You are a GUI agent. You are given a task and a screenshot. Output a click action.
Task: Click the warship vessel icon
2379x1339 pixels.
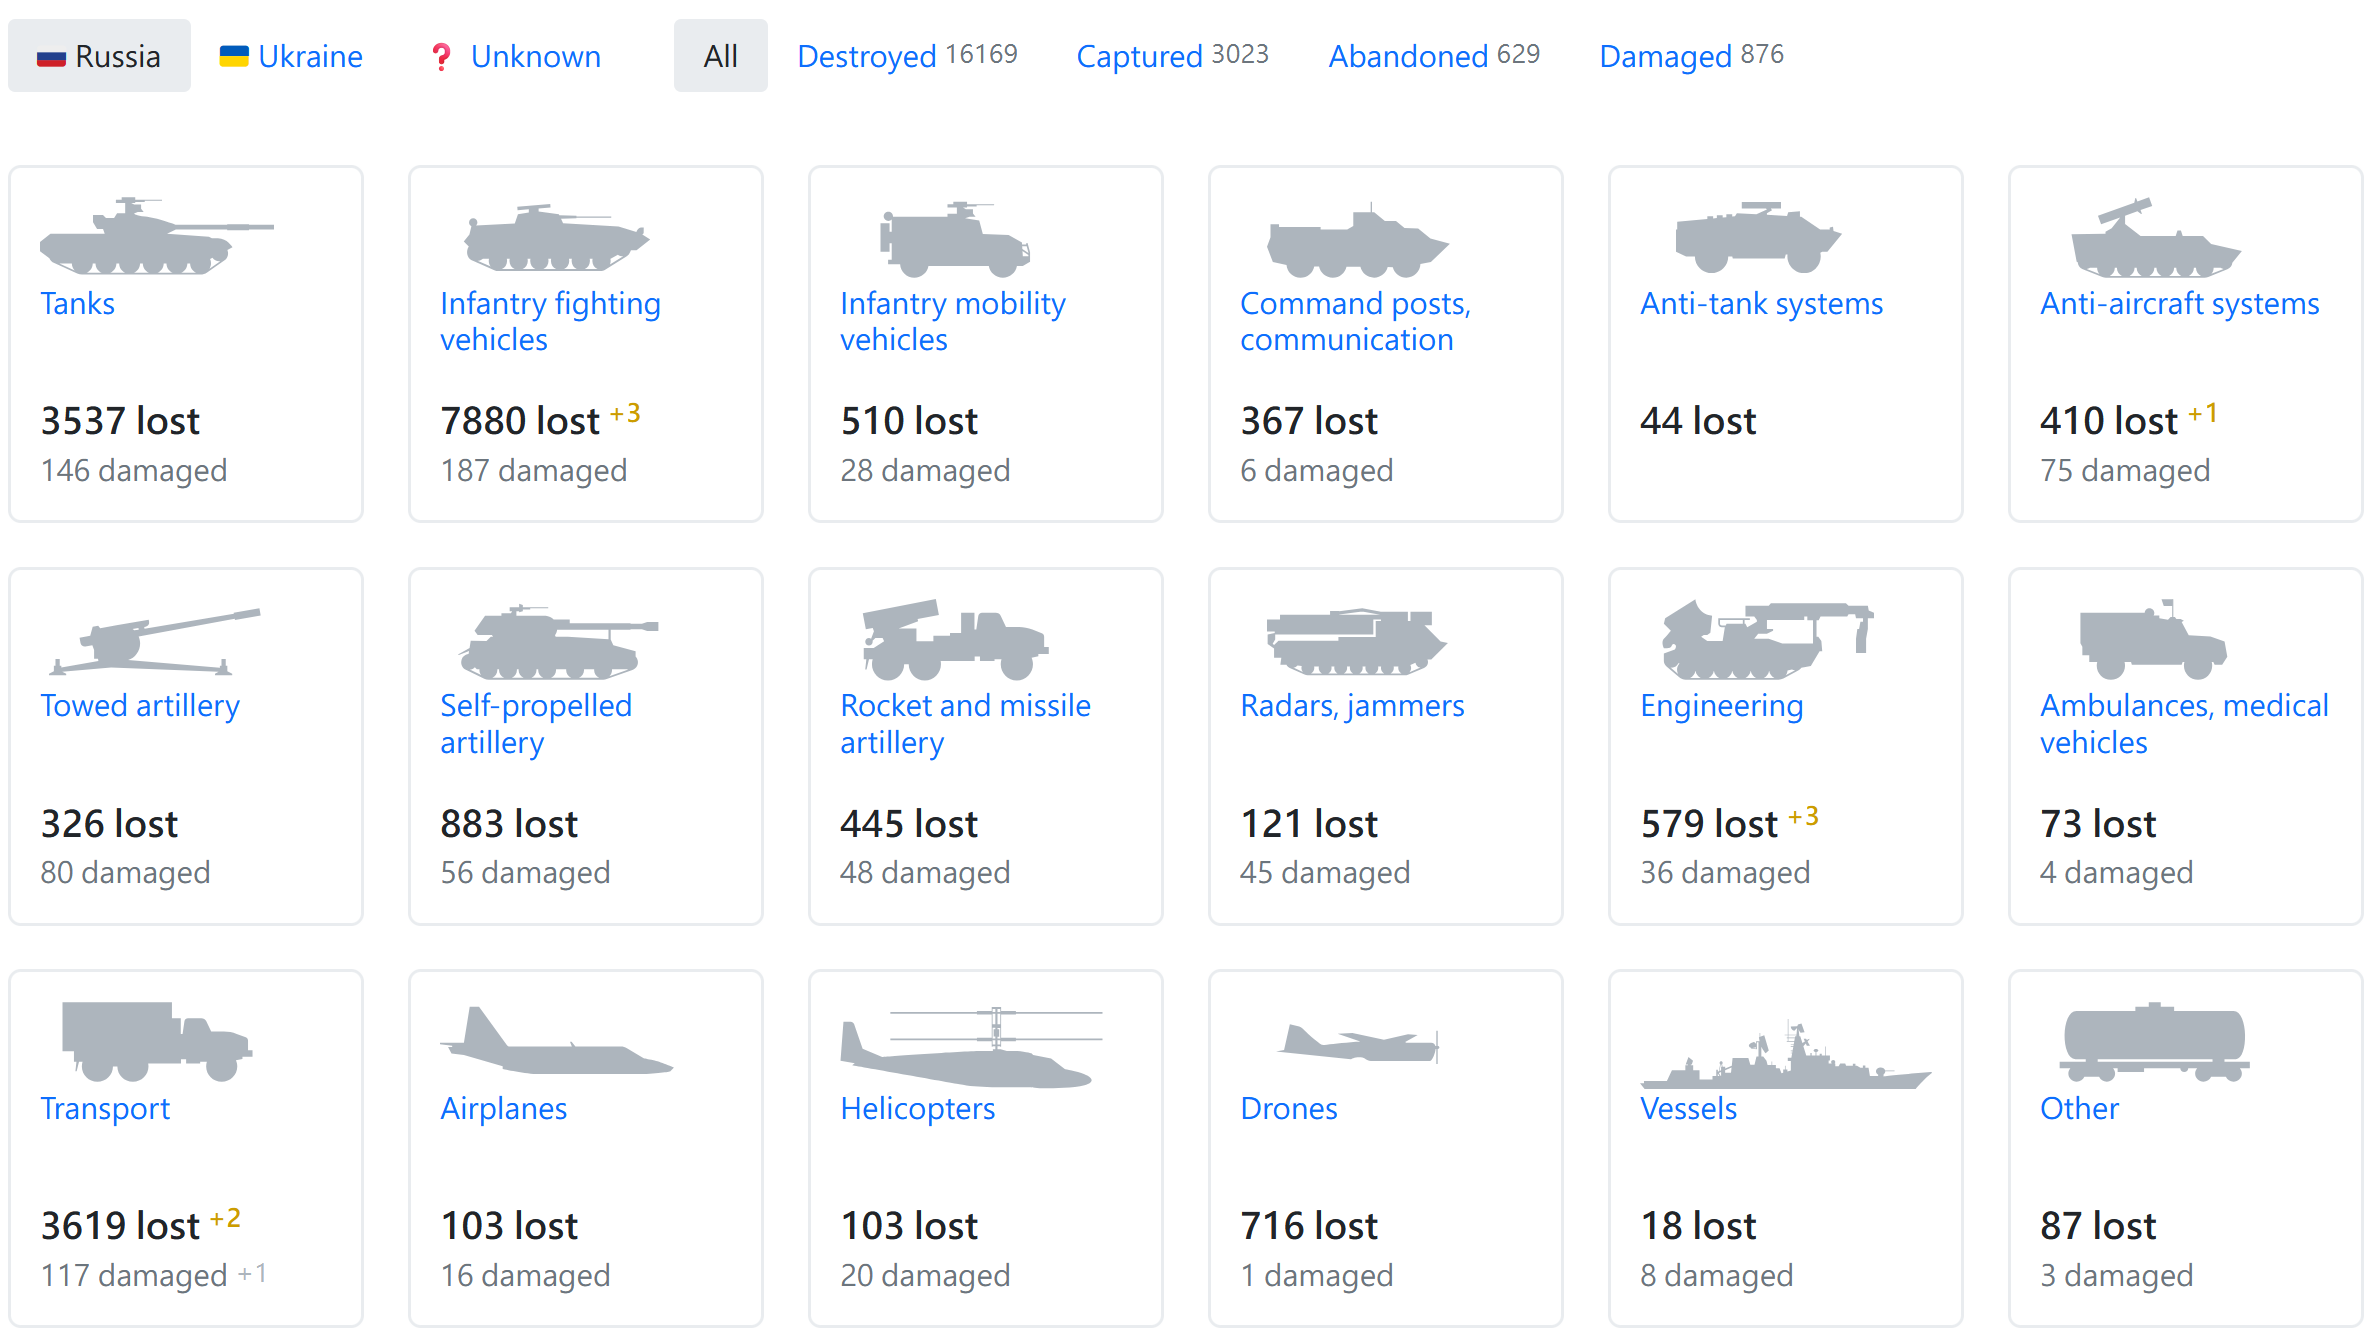pos(1785,1055)
